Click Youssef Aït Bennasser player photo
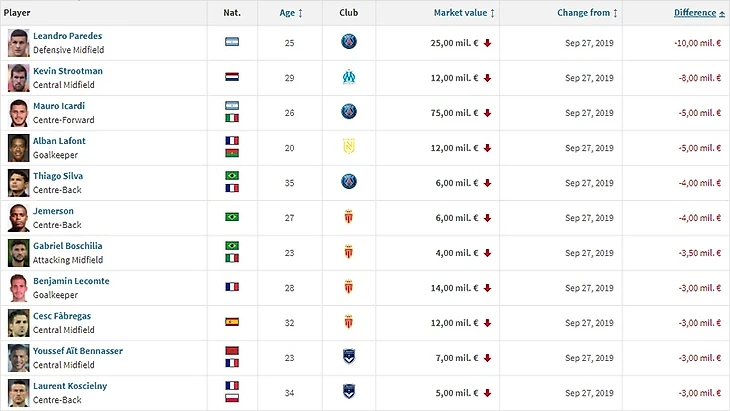The width and height of the screenshot is (730, 411). [x=17, y=357]
